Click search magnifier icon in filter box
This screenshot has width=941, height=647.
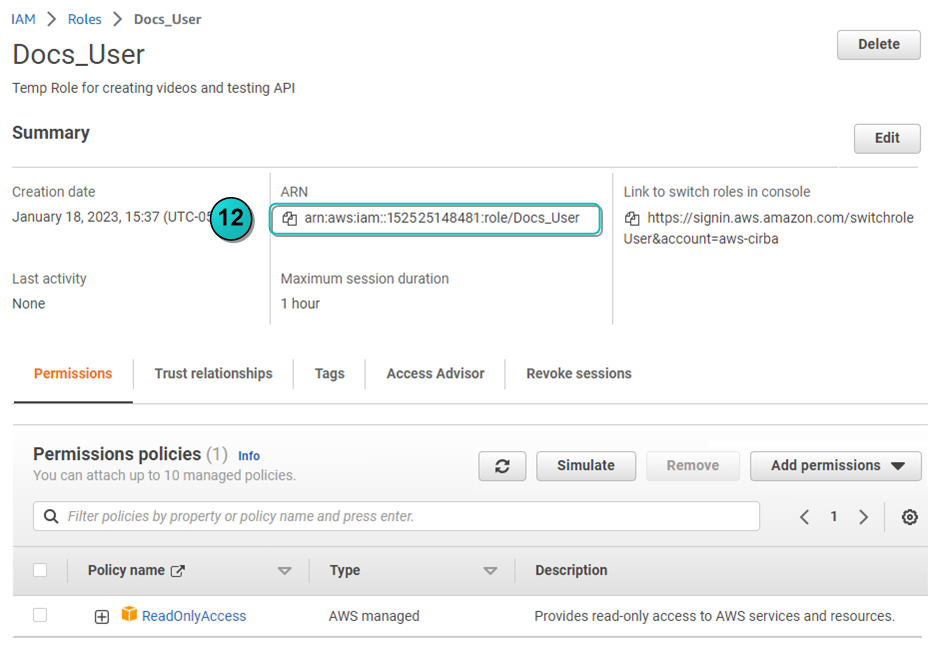(52, 517)
